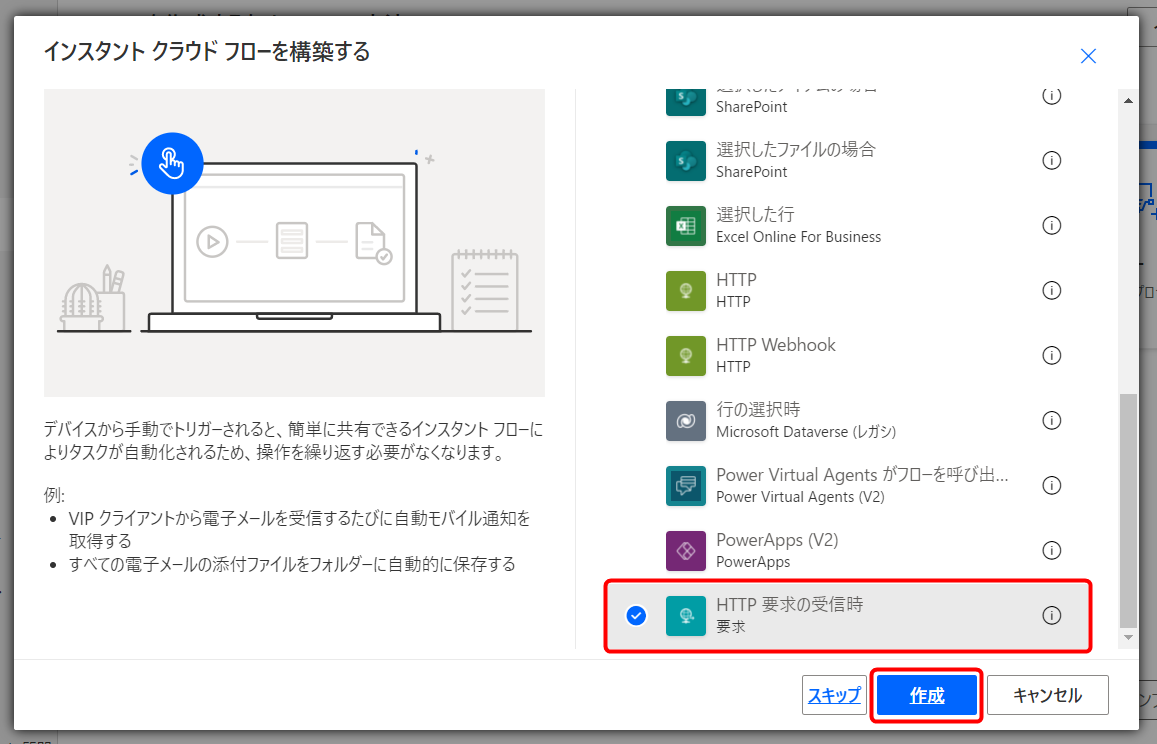Click the スキップ link button
This screenshot has width=1157, height=744.
point(834,695)
